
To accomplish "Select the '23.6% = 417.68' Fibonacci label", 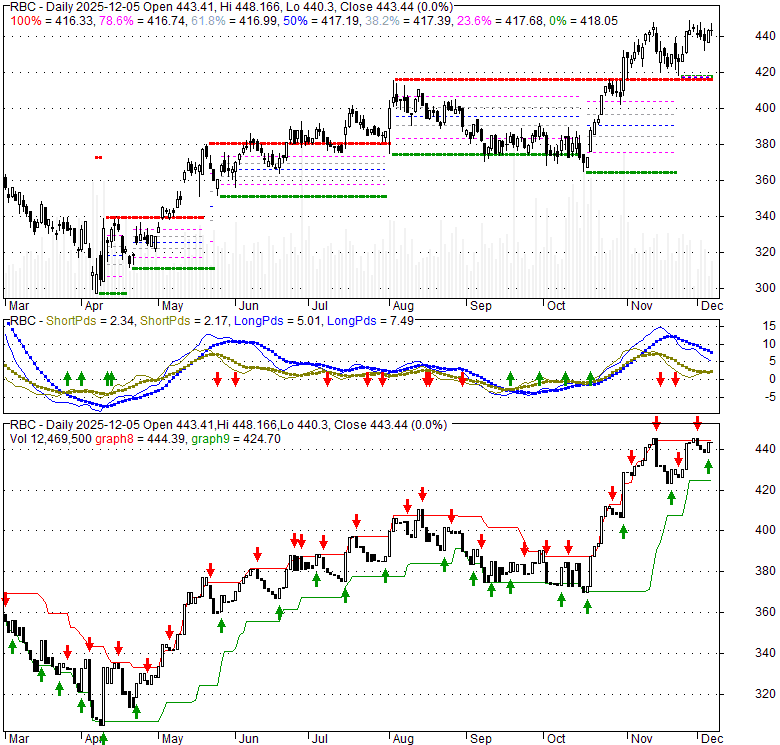I will pyautogui.click(x=499, y=21).
